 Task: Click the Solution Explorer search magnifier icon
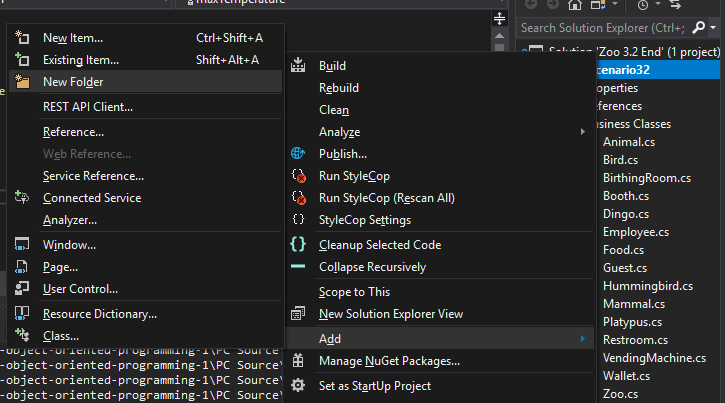(x=699, y=28)
